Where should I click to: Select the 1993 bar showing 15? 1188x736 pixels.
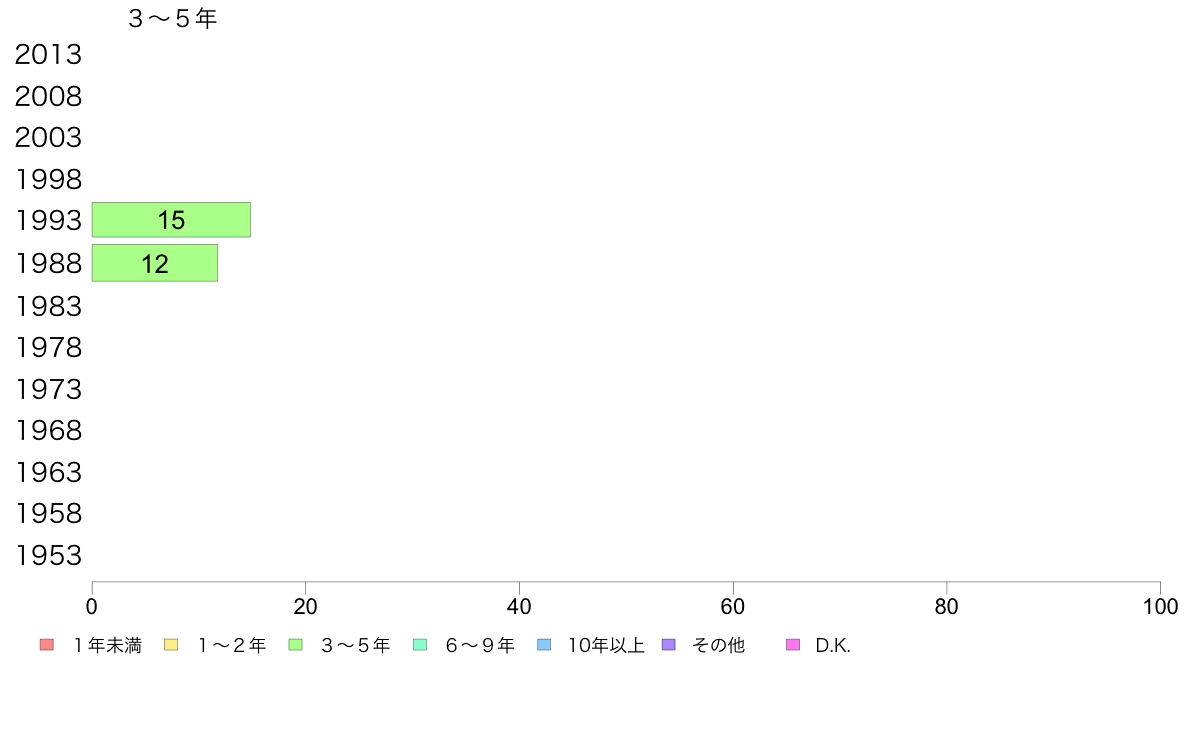[x=171, y=220]
